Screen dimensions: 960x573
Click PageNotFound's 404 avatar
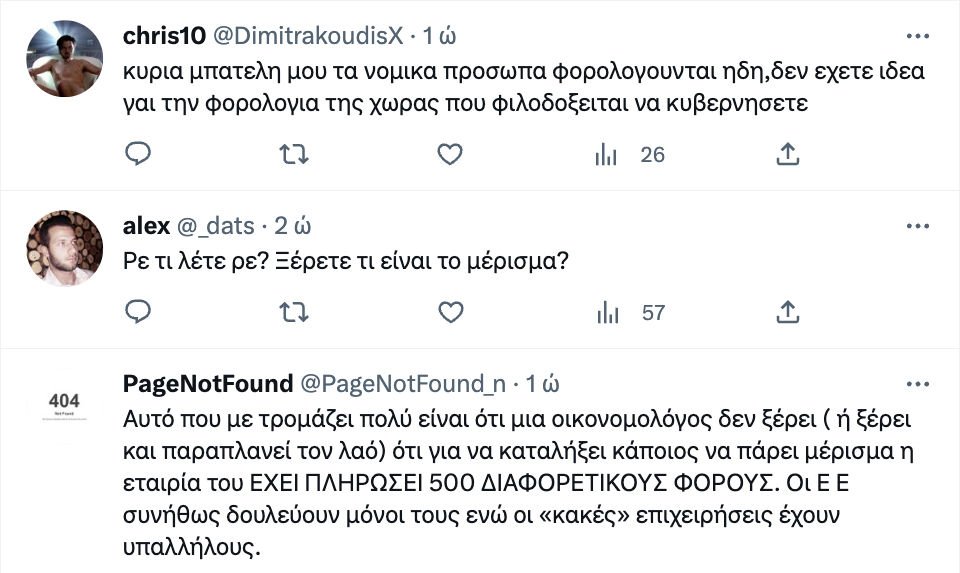coord(64,405)
